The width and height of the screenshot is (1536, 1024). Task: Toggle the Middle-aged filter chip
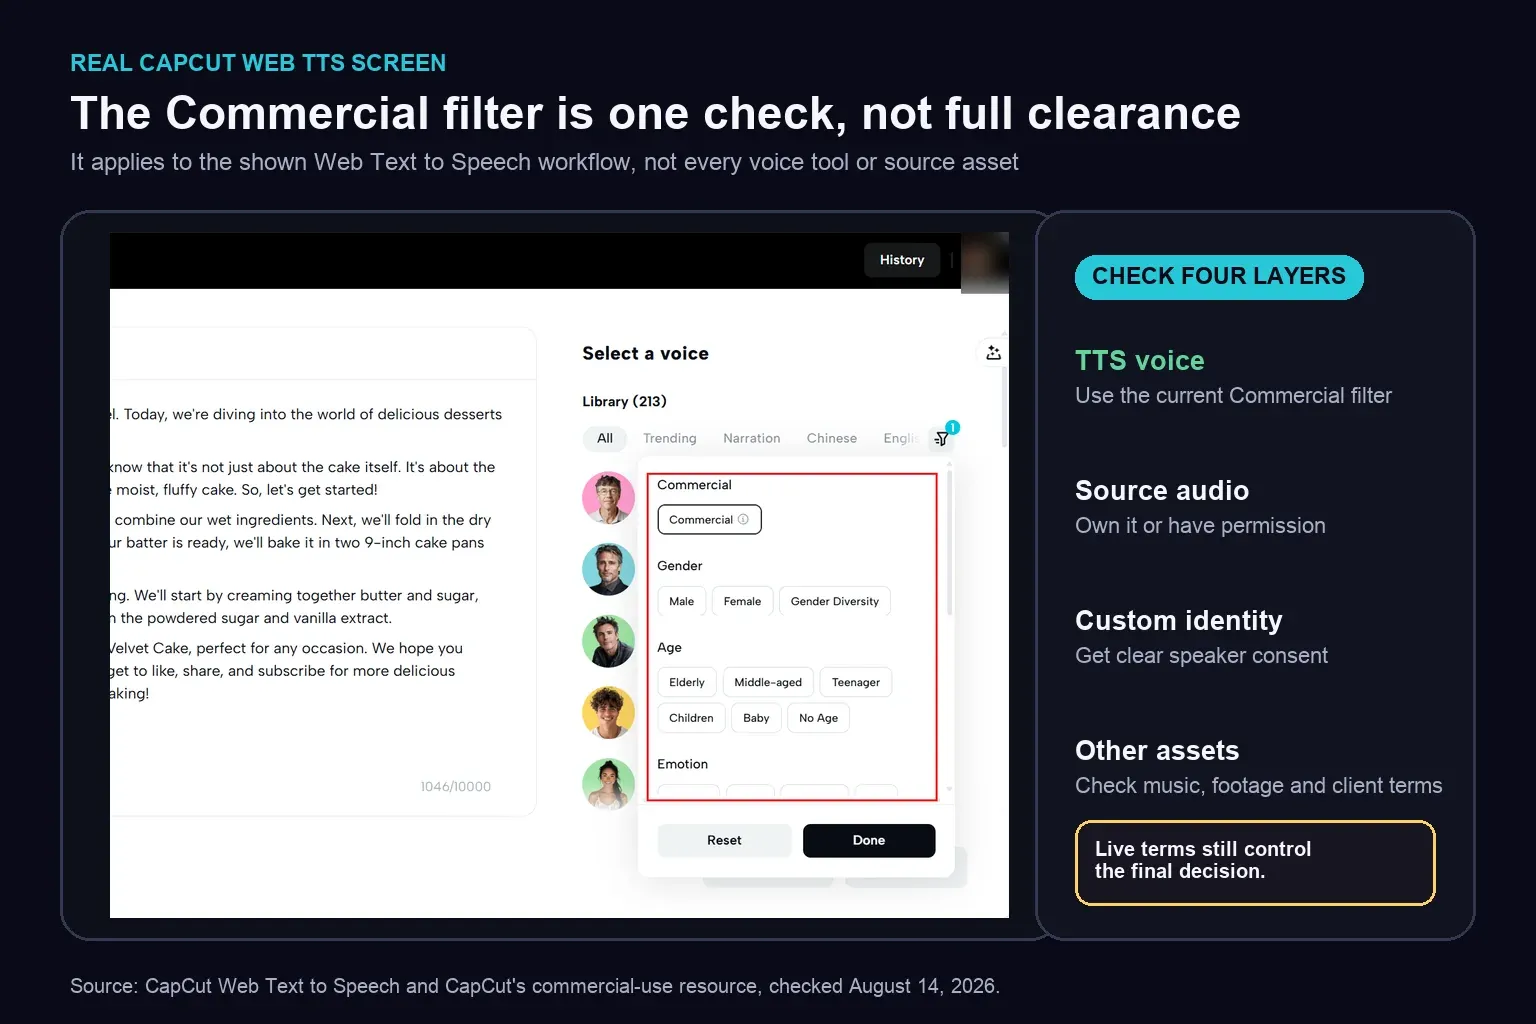(x=768, y=682)
